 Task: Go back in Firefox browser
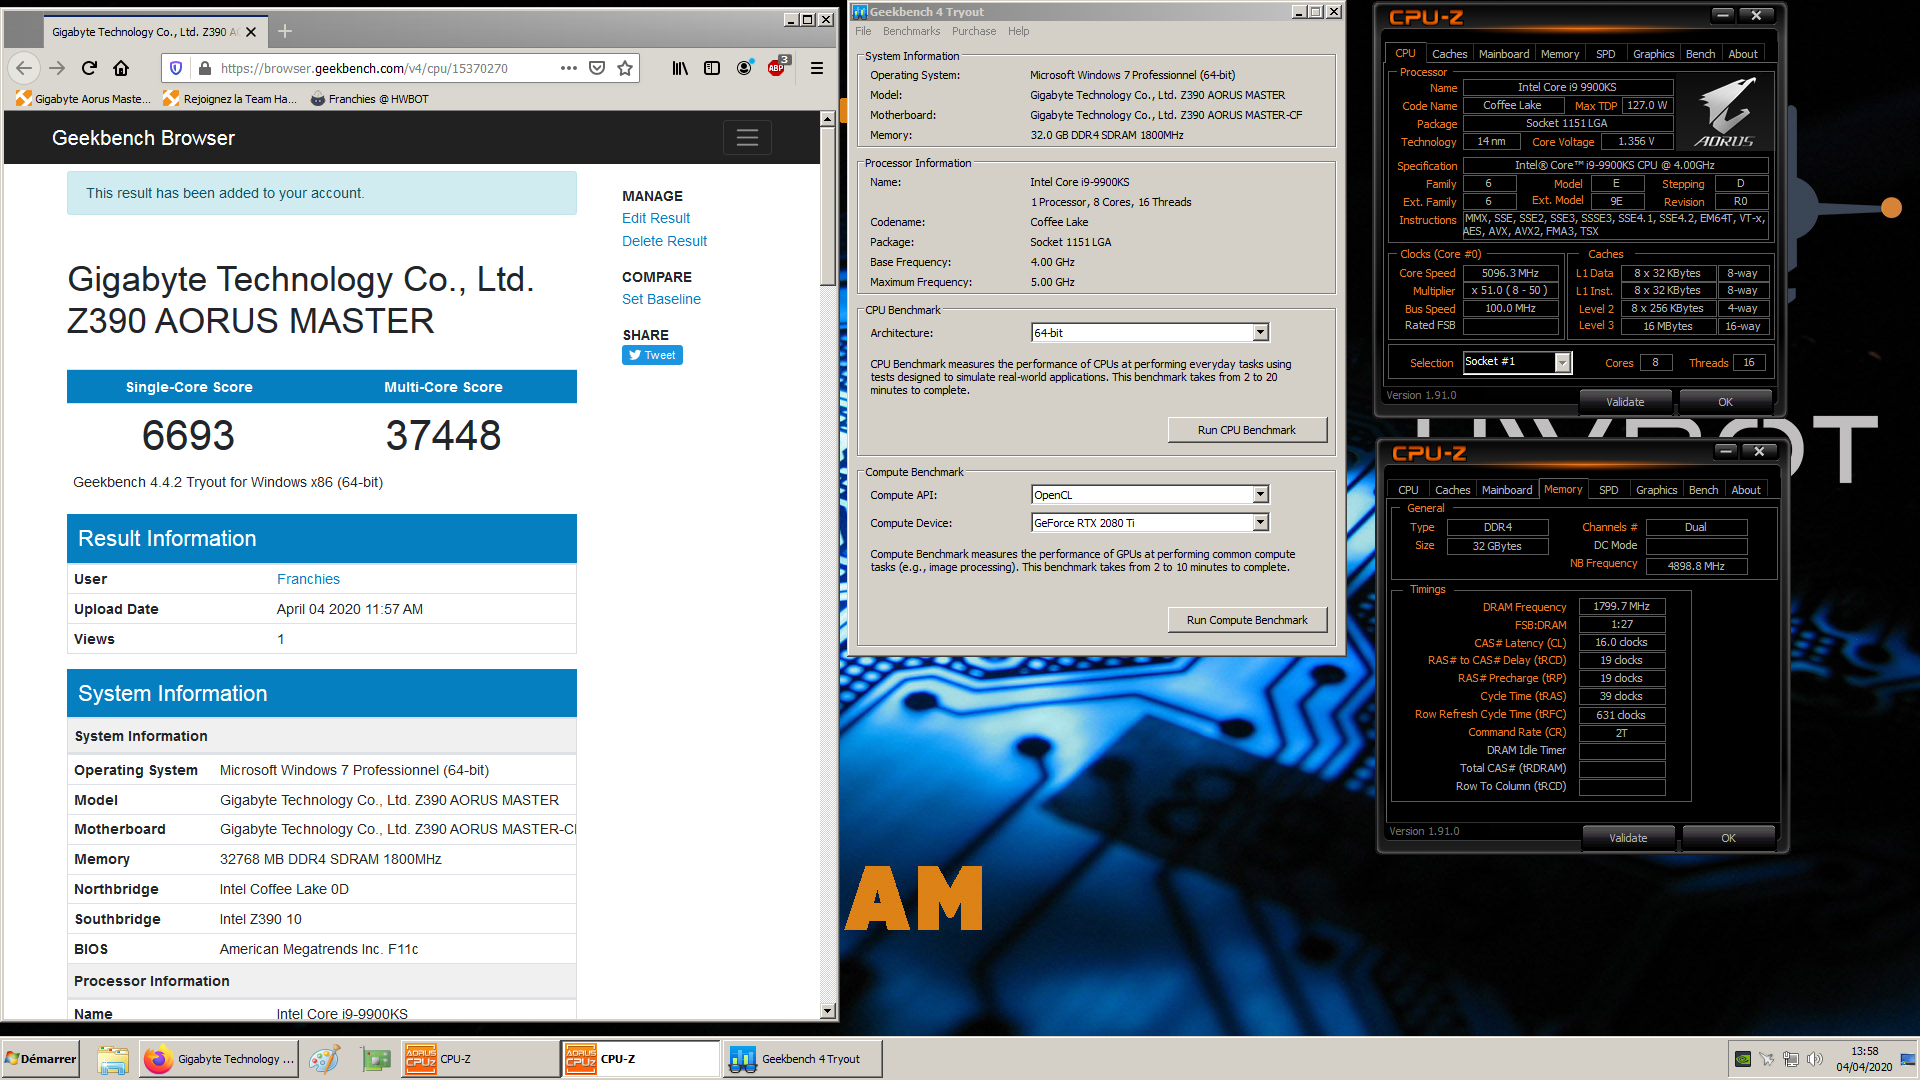point(24,68)
